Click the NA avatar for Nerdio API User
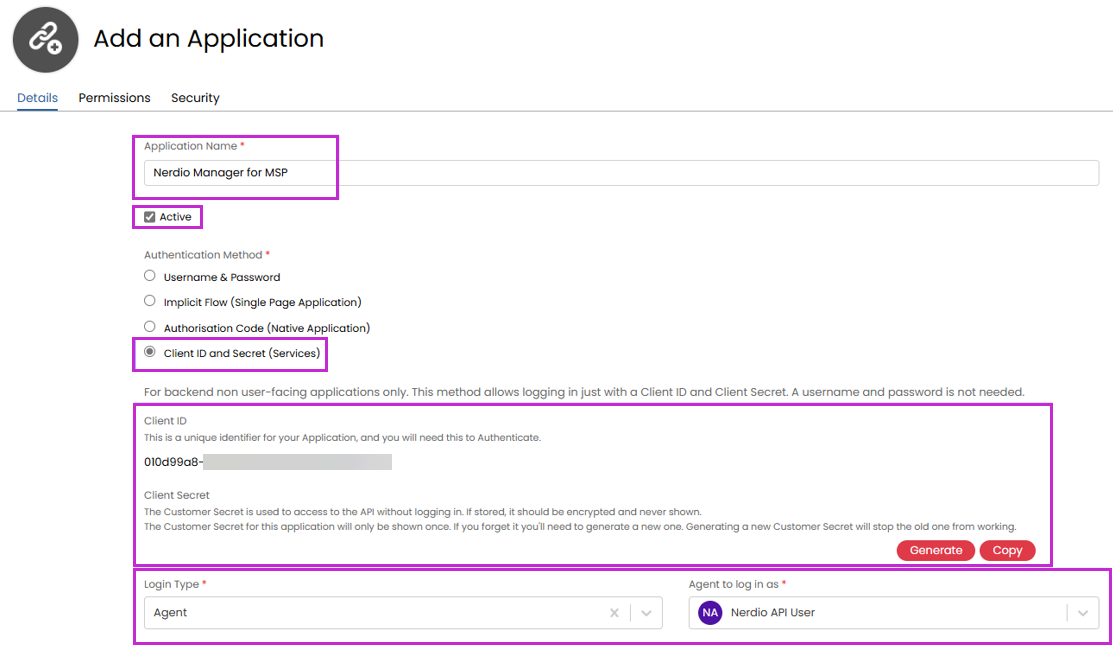 coord(710,612)
